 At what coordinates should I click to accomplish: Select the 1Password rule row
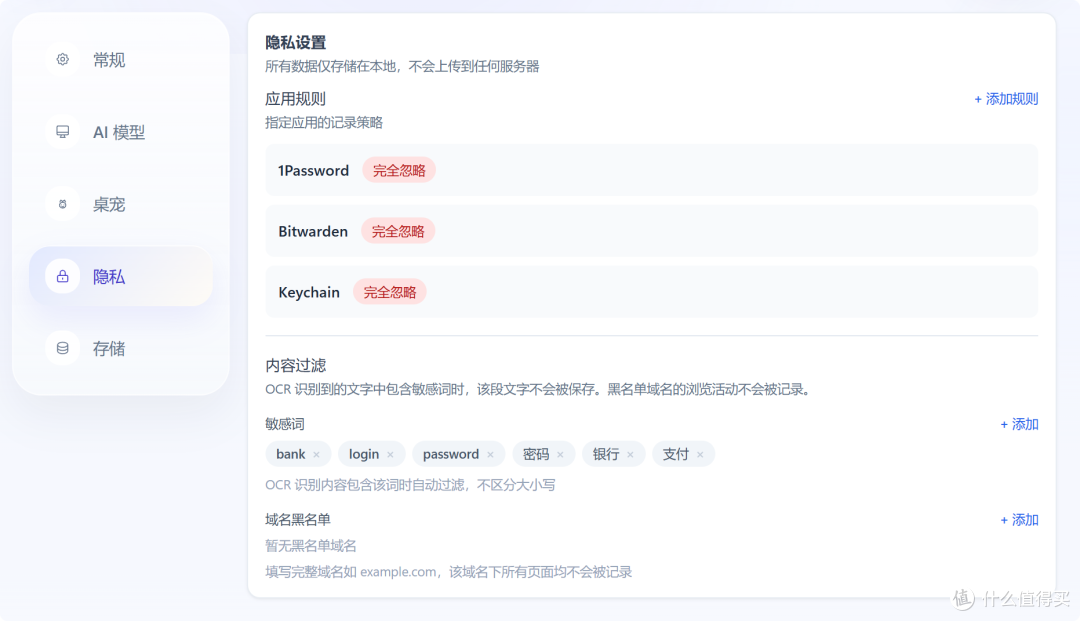(652, 170)
